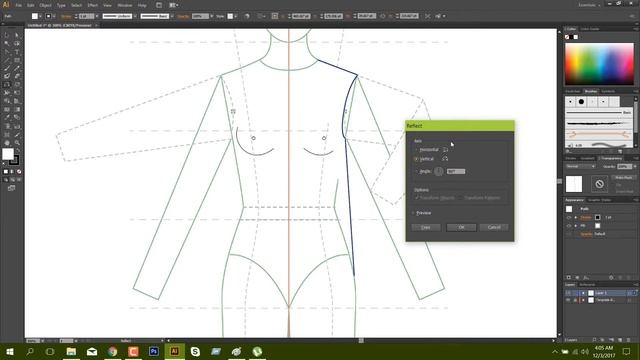Select the Lasso tool
The width and height of the screenshot is (640, 360).
click(17, 43)
